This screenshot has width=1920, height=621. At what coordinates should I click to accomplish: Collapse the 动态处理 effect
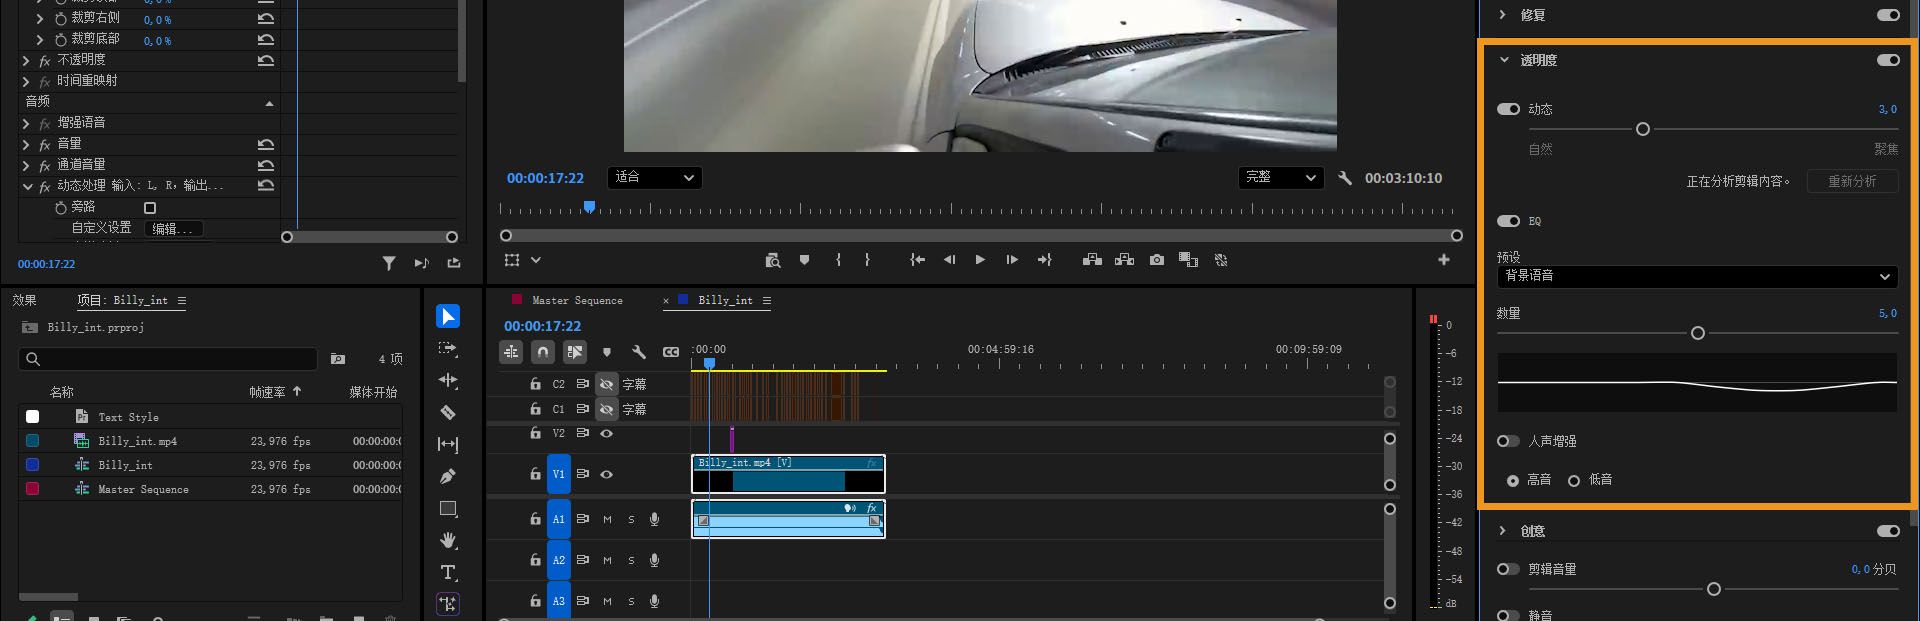pyautogui.click(x=28, y=186)
